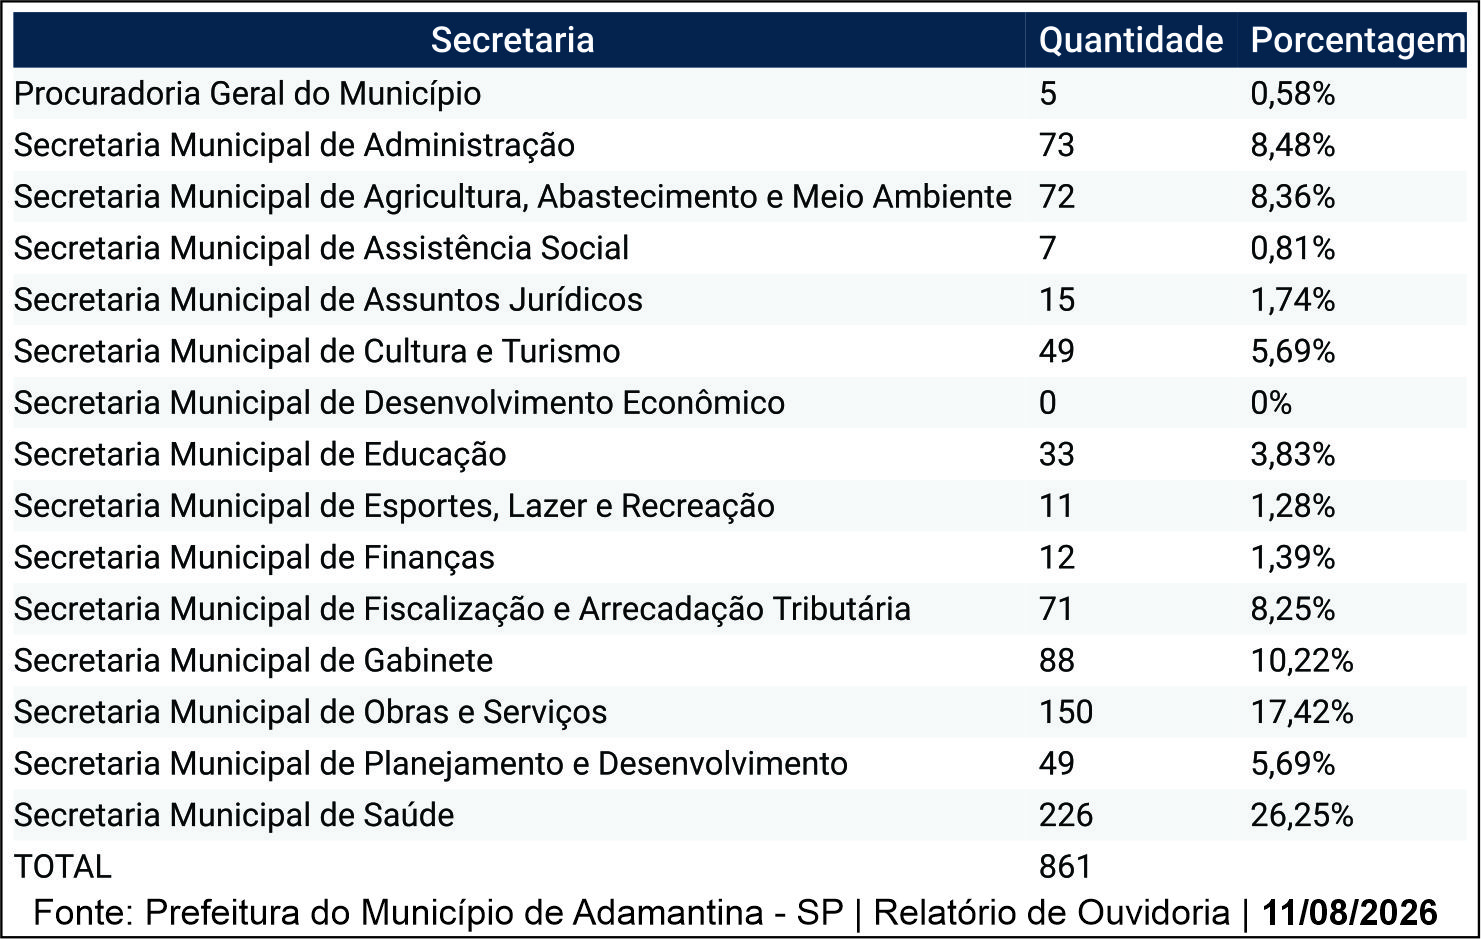Select the Procuradoria Geral do Município row
Viewport: 1481px width, 939px height.
[740, 94]
